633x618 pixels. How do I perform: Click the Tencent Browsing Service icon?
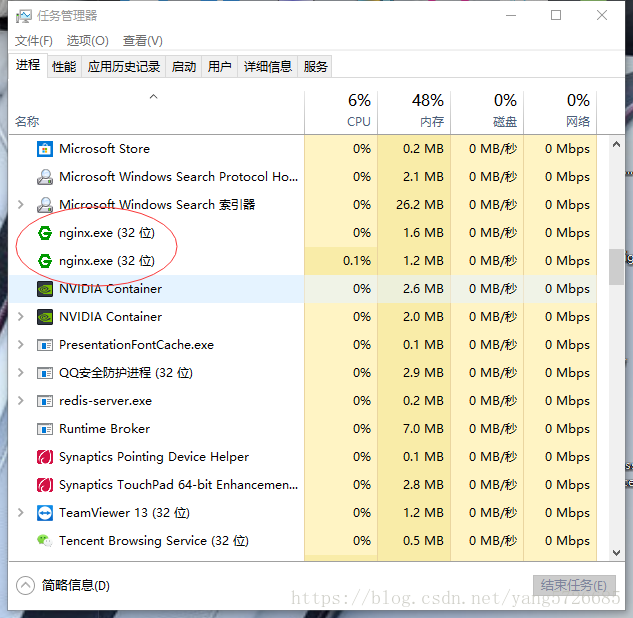(45, 540)
